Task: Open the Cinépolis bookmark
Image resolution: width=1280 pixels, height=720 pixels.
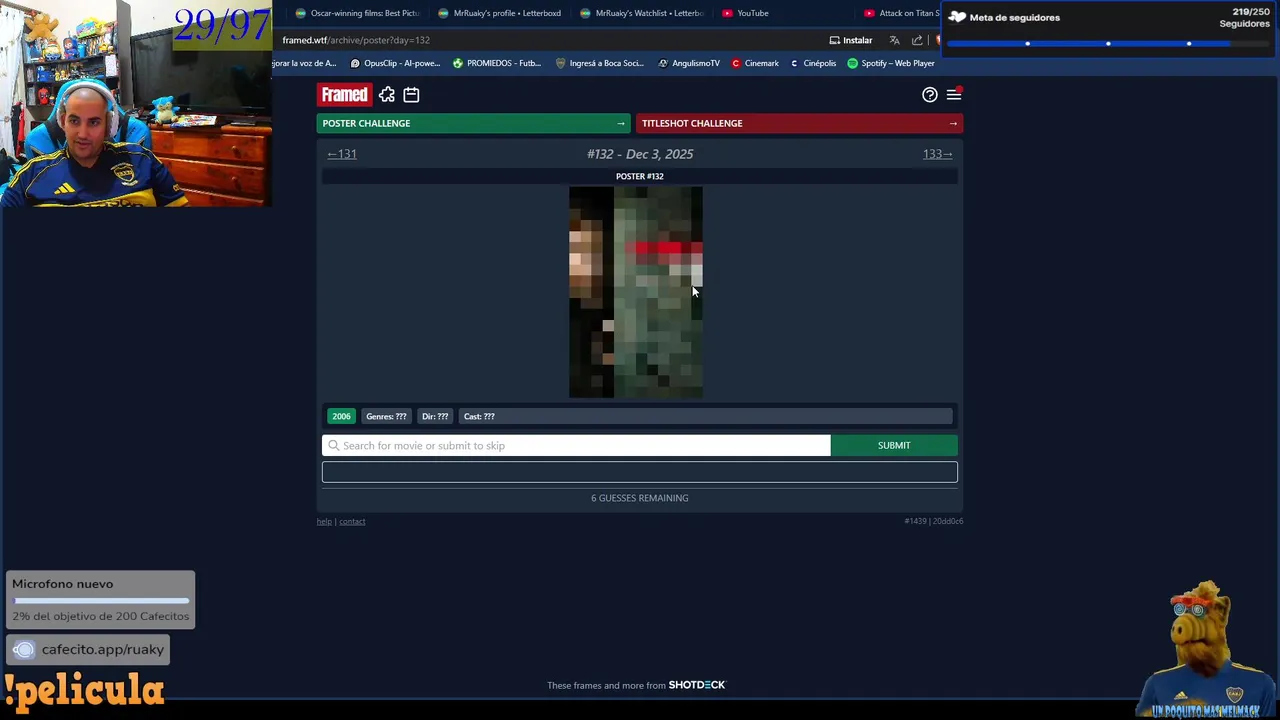Action: pyautogui.click(x=813, y=63)
